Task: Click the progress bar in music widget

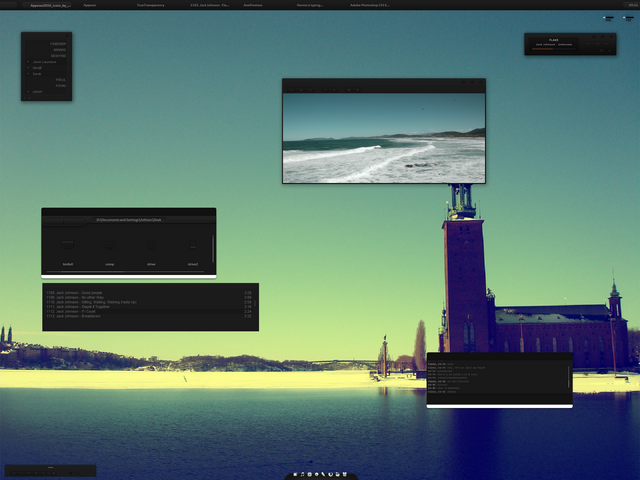Action: (x=555, y=49)
